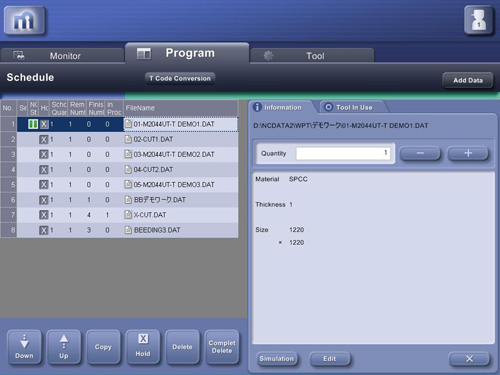Close the information panel with X button
The image size is (500, 375).
(469, 359)
